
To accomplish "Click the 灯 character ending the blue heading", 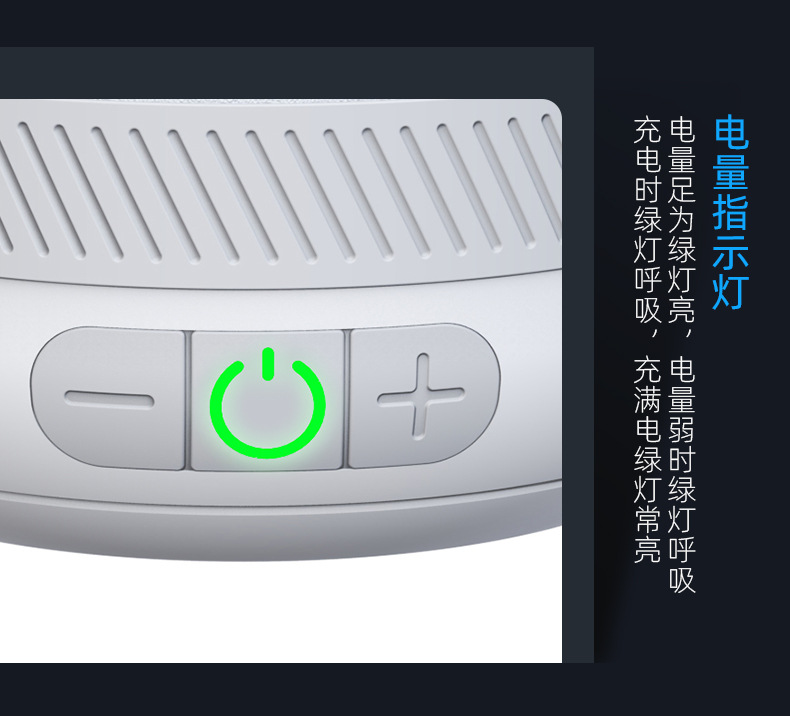I will (x=731, y=293).
